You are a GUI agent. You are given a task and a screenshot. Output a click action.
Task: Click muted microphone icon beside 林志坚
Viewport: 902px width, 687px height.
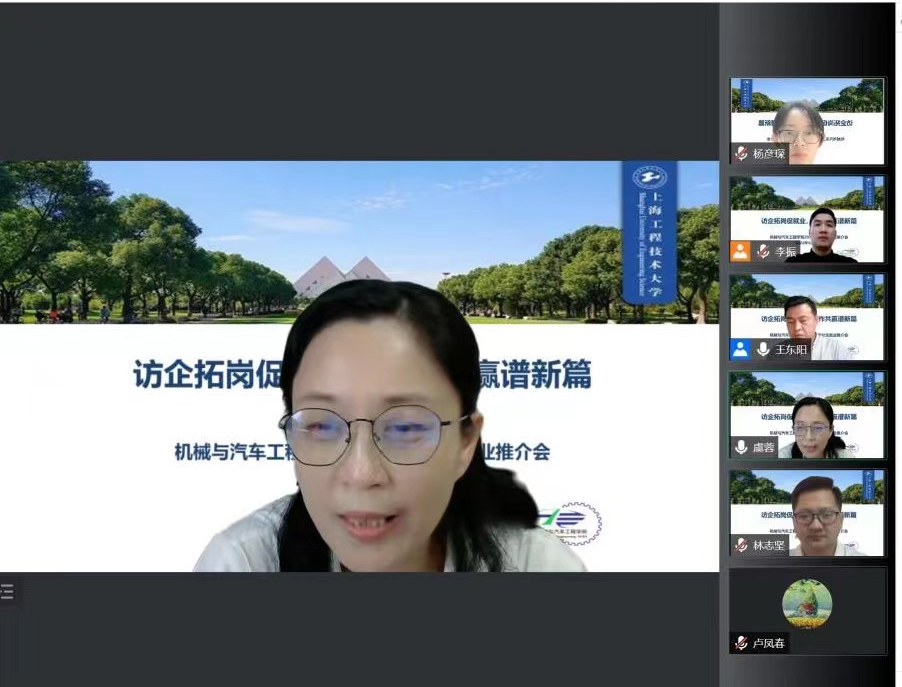(x=742, y=545)
